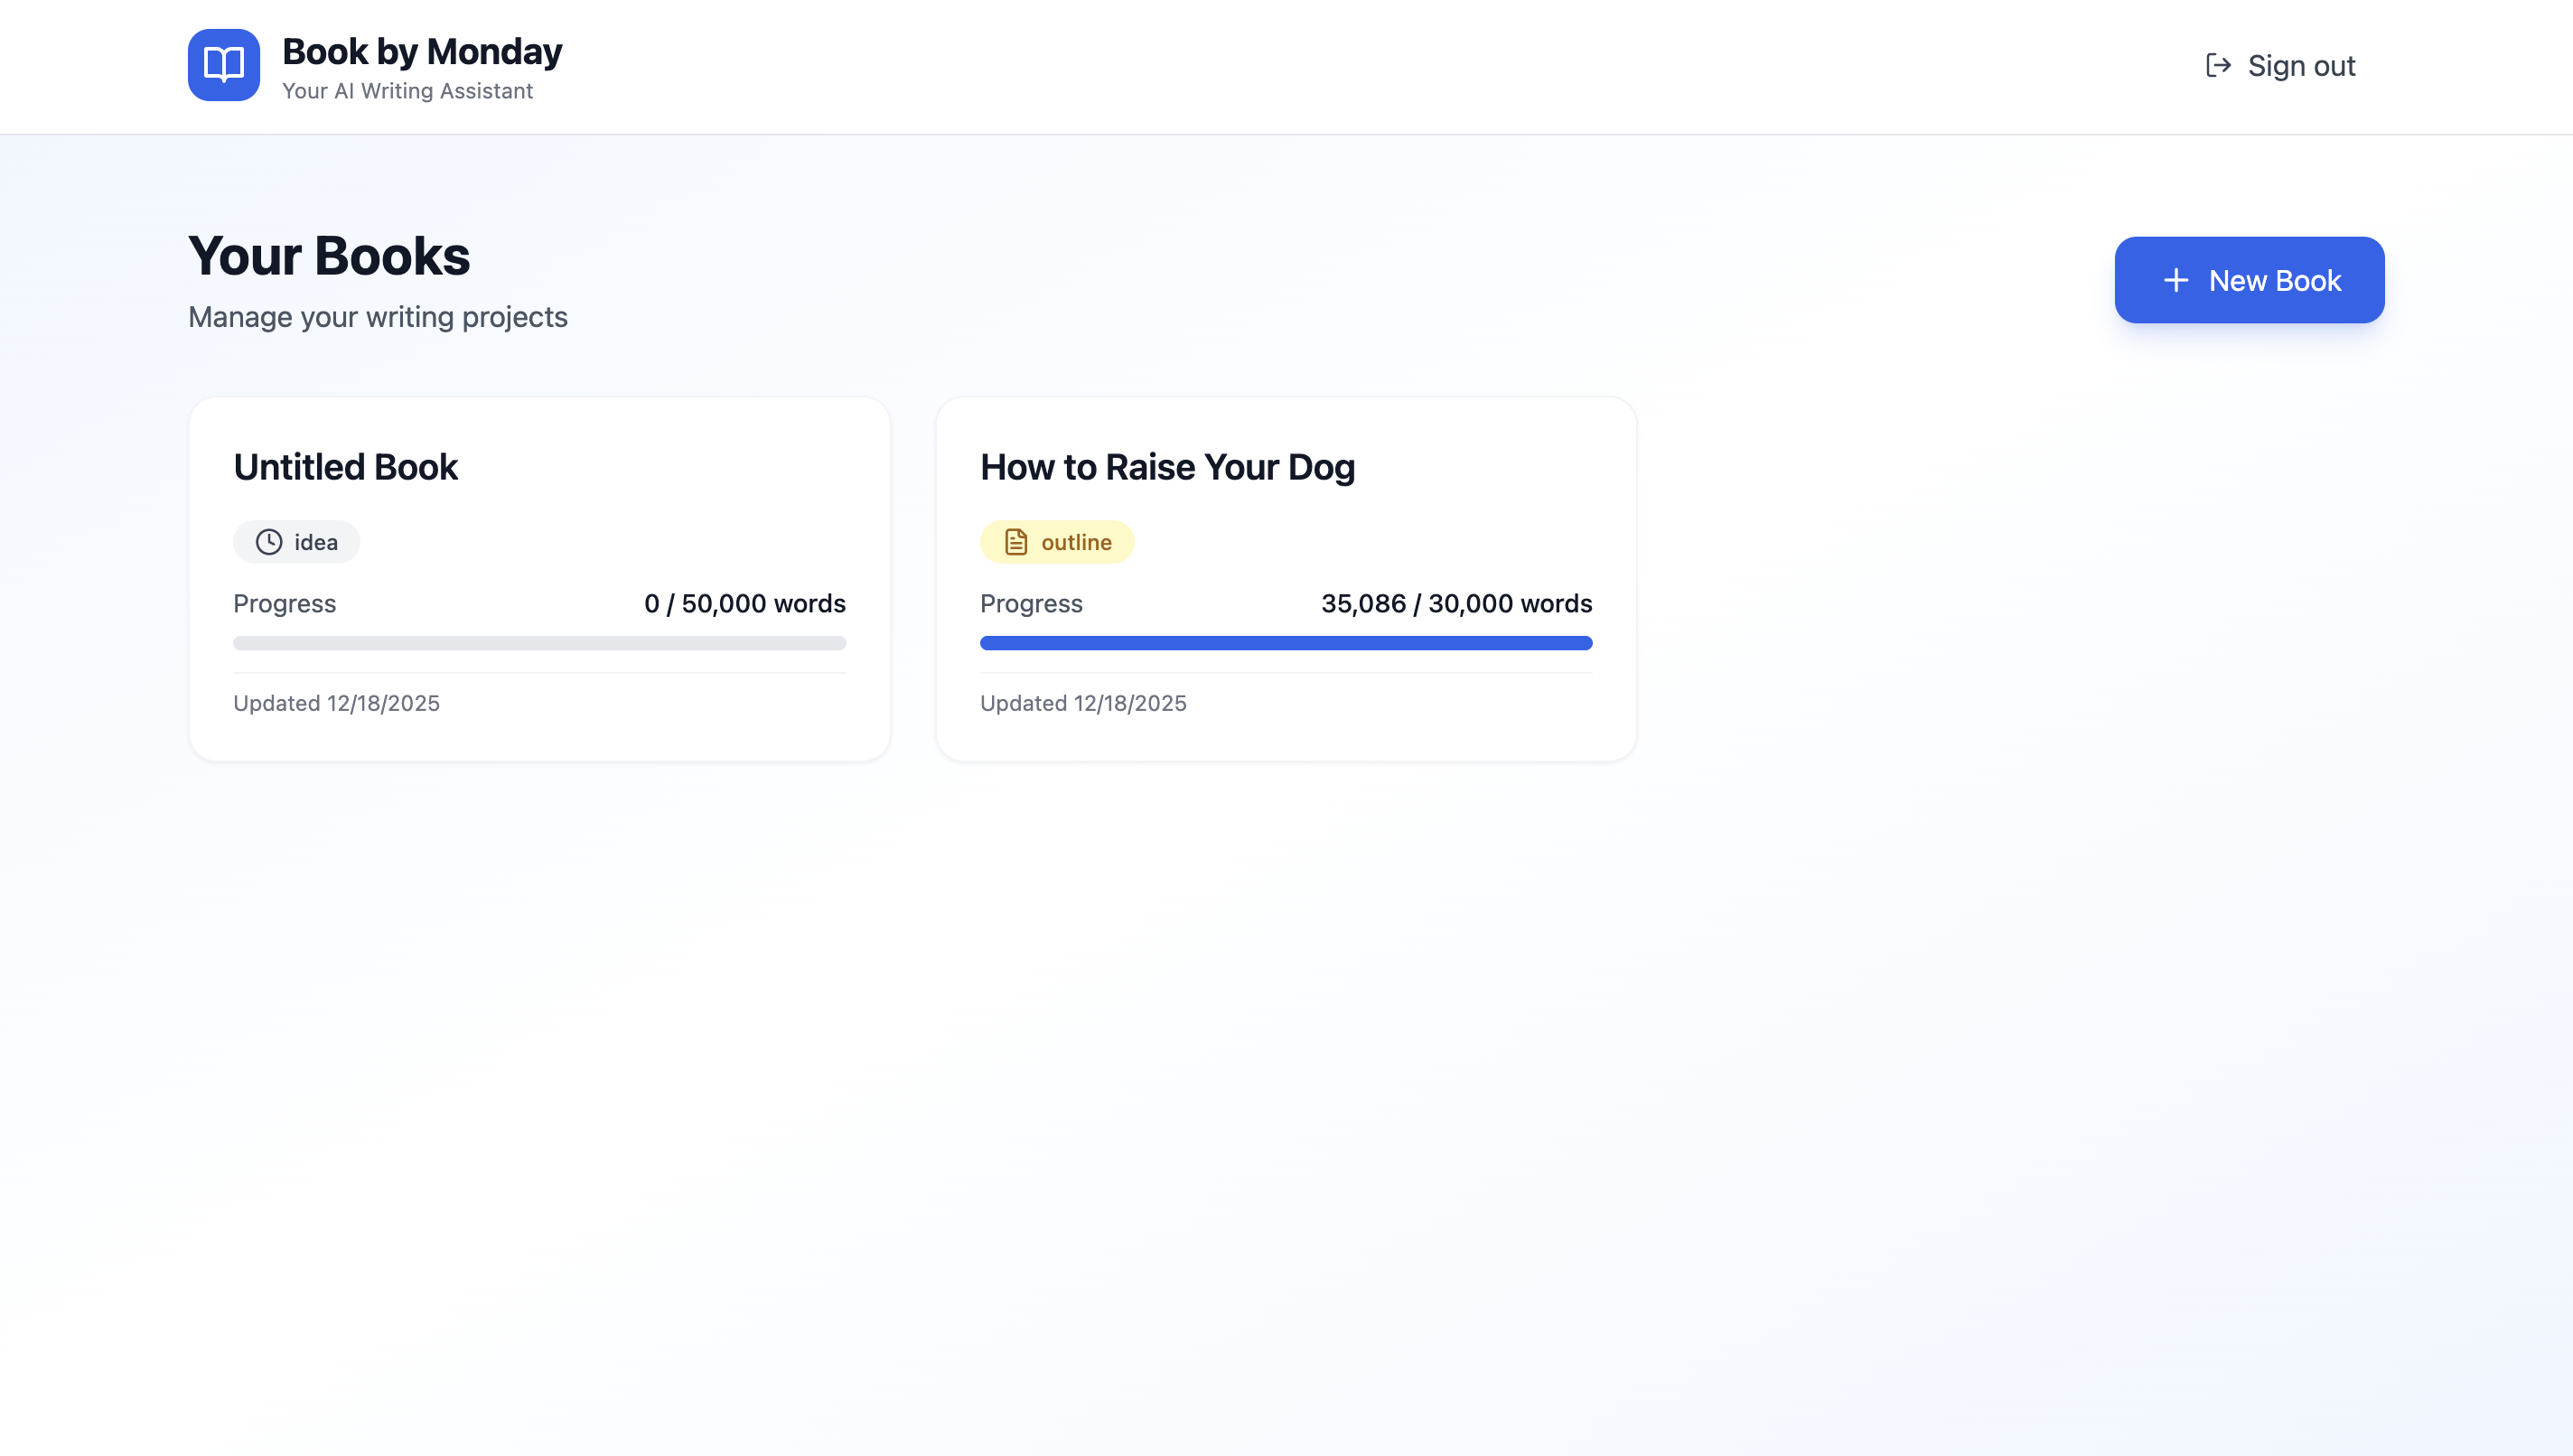Click the Untitled Book empty progress bar
The height and width of the screenshot is (1456, 2573).
tap(539, 643)
